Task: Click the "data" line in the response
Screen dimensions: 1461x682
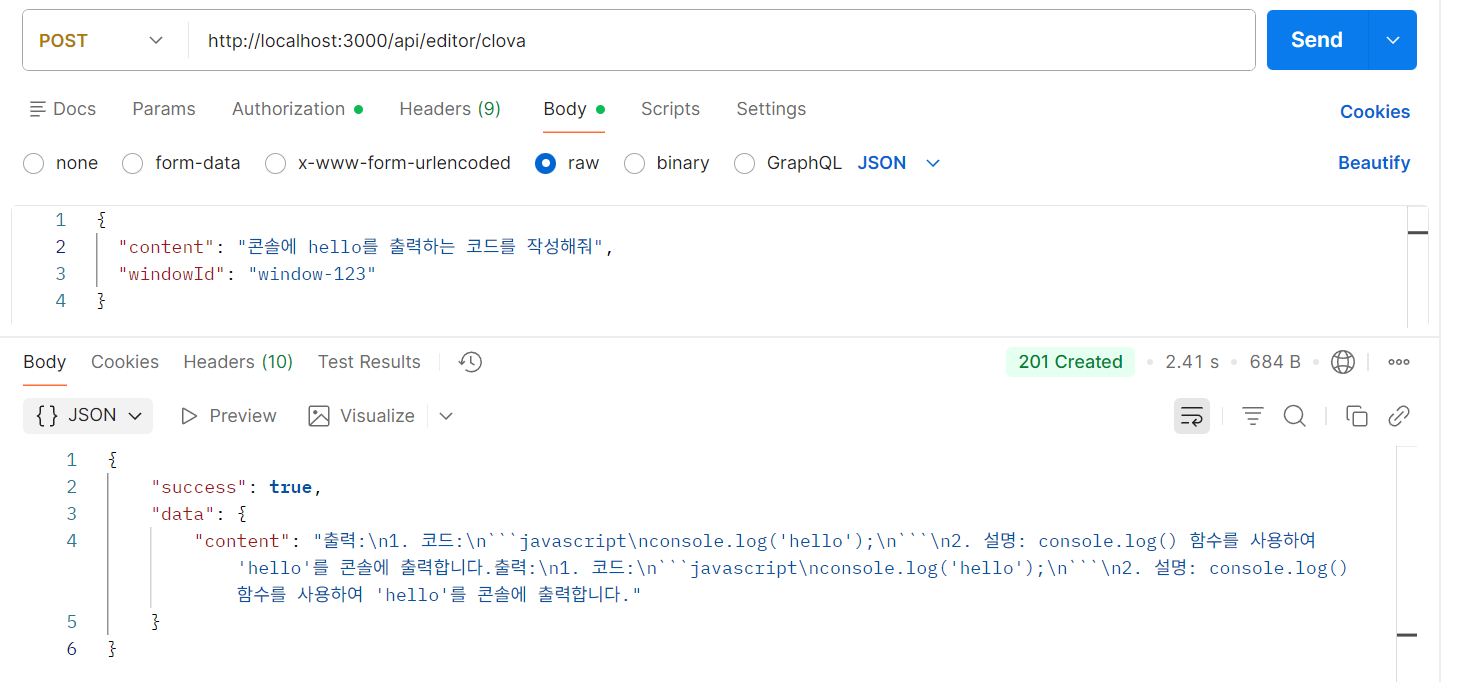Action: pyautogui.click(x=198, y=514)
